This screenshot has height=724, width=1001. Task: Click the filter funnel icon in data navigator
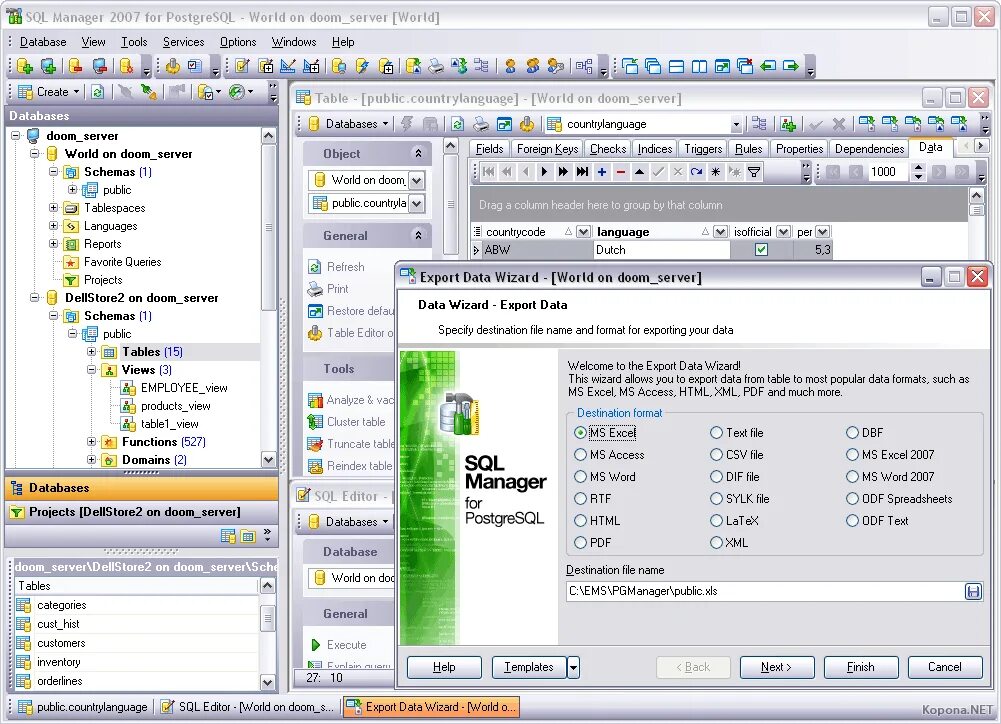tap(754, 171)
